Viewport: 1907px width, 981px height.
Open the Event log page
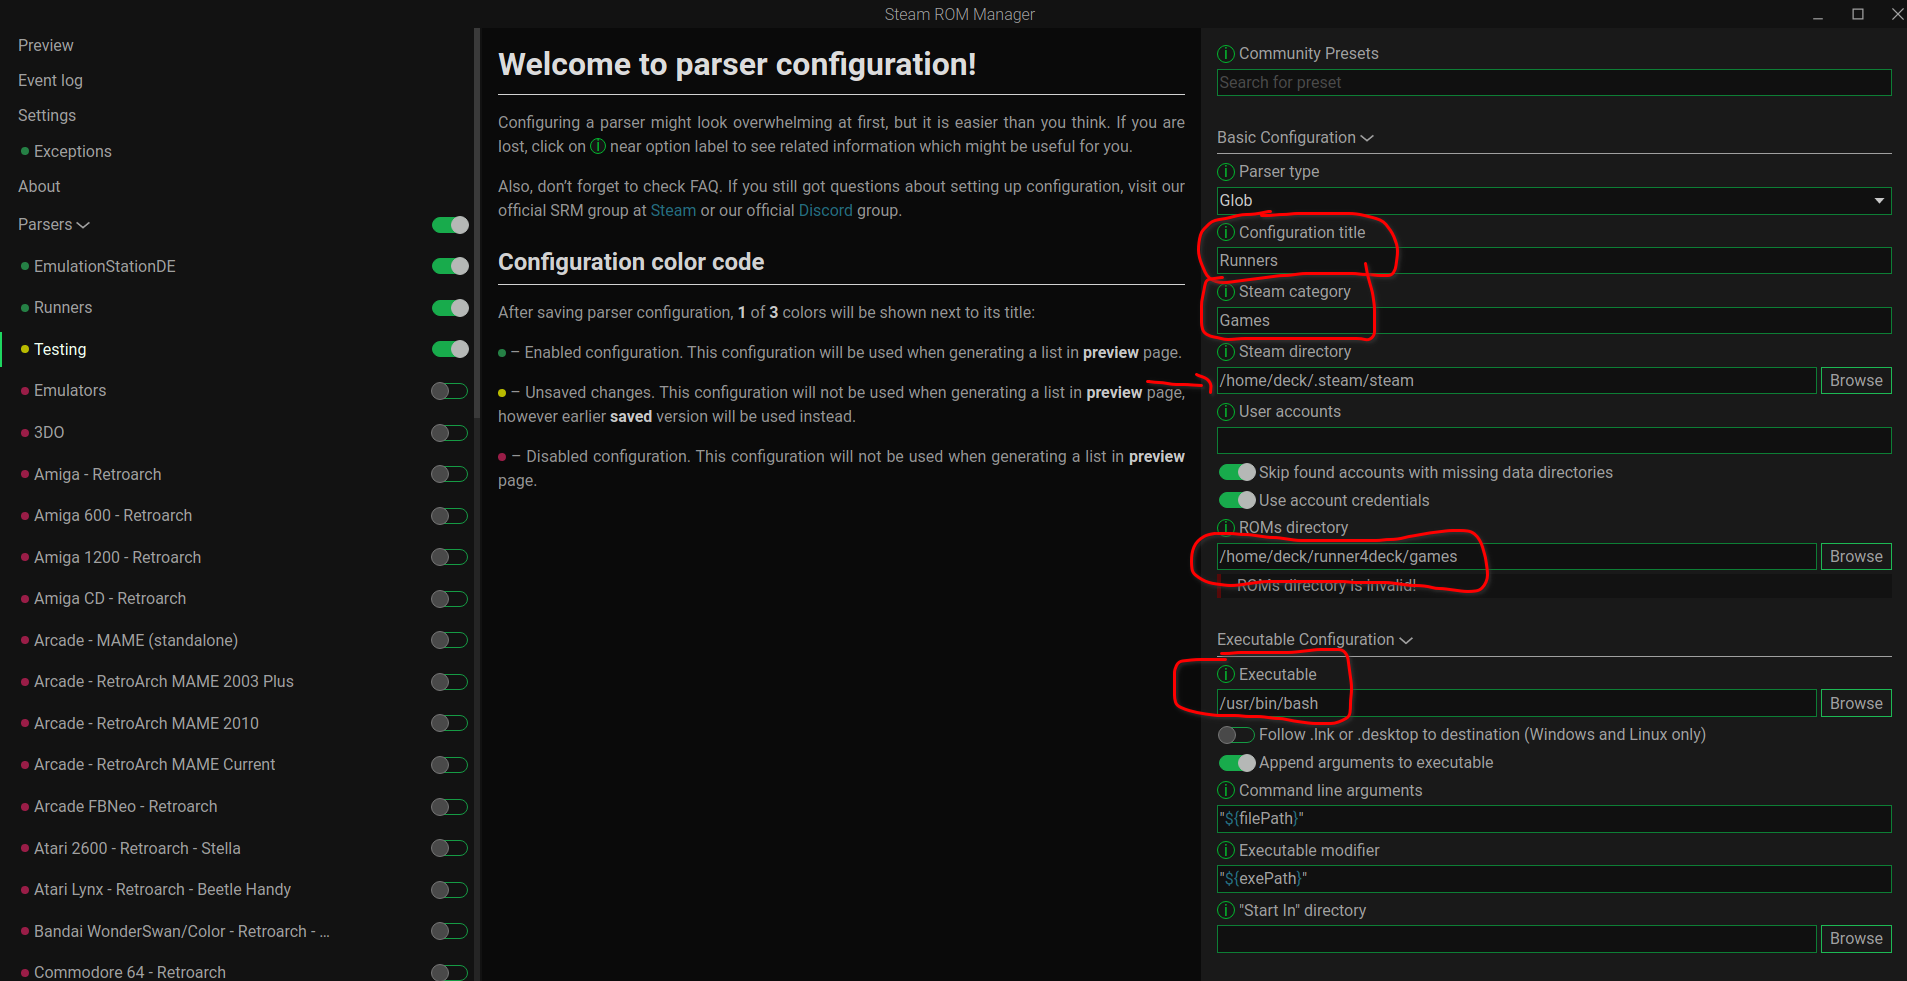(50, 81)
